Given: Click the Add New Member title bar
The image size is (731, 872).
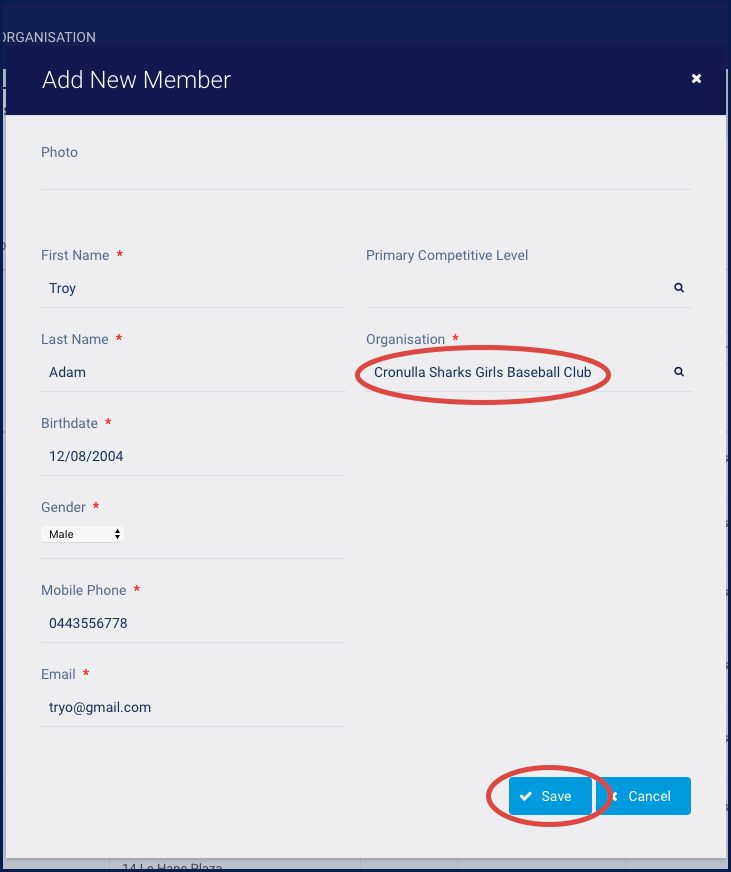Looking at the screenshot, I should coord(300,80).
